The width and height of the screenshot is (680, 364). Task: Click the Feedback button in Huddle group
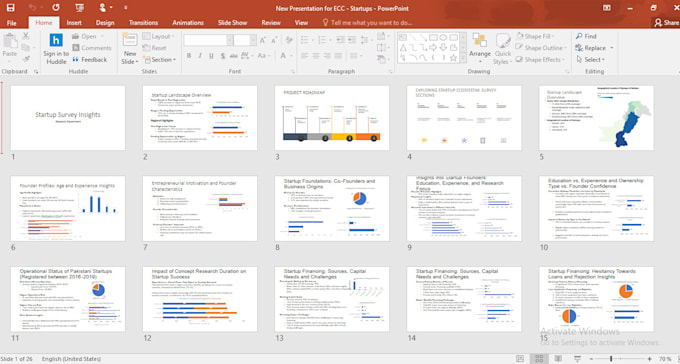(89, 59)
